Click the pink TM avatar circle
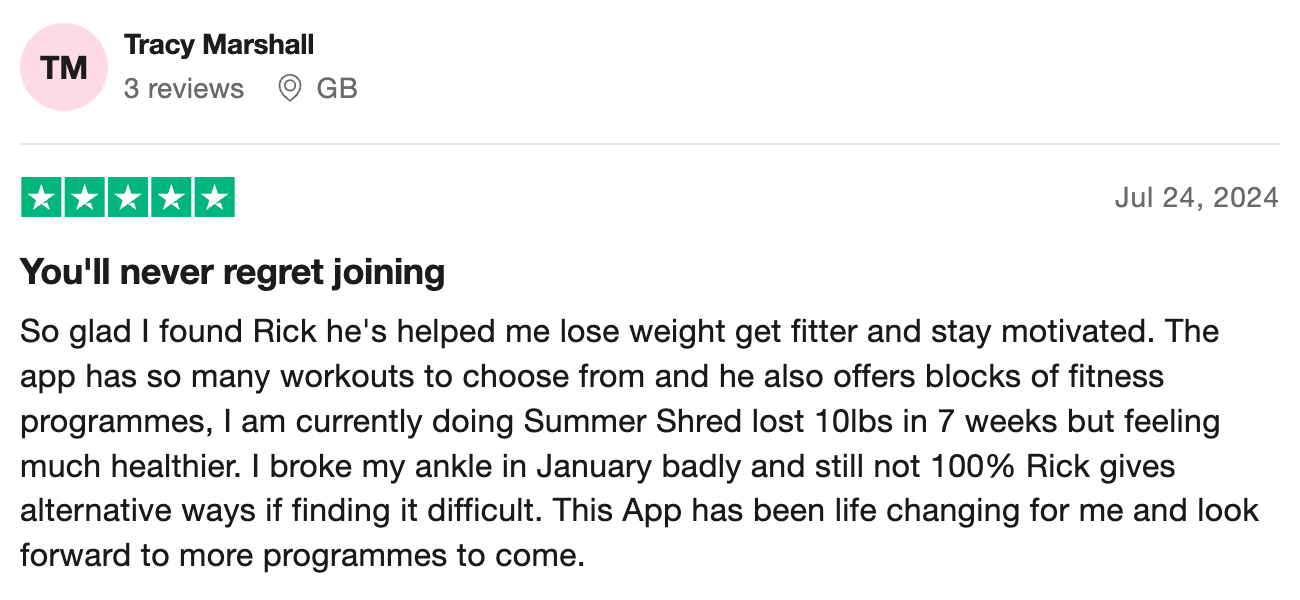Screen dimensions: 1300x600 (x=64, y=68)
